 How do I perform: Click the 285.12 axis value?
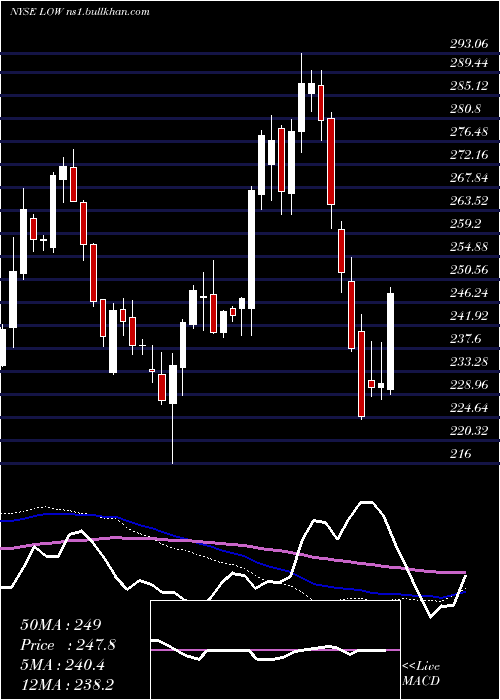tap(468, 86)
